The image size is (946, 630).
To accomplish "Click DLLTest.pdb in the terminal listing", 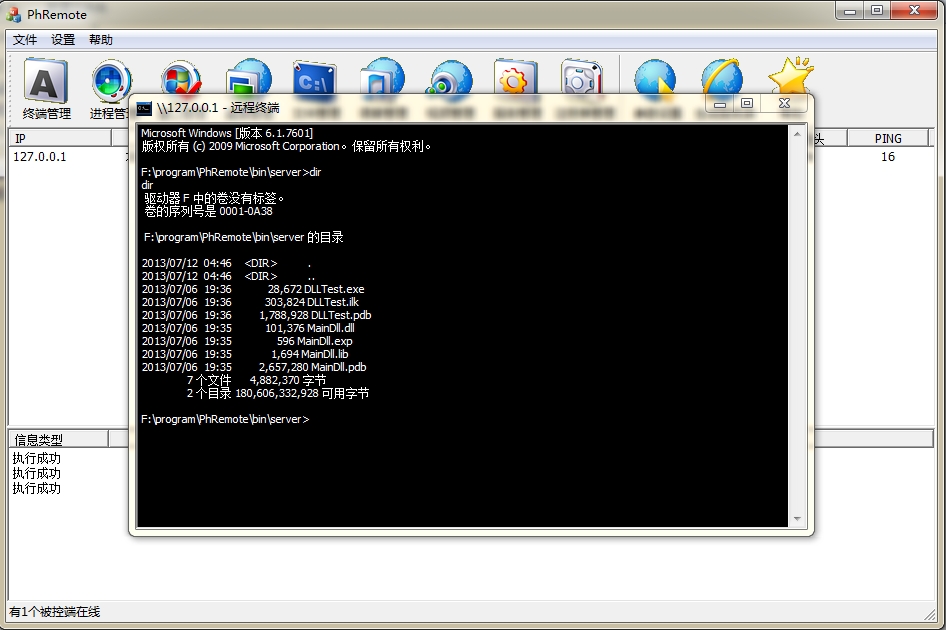I will point(341,315).
